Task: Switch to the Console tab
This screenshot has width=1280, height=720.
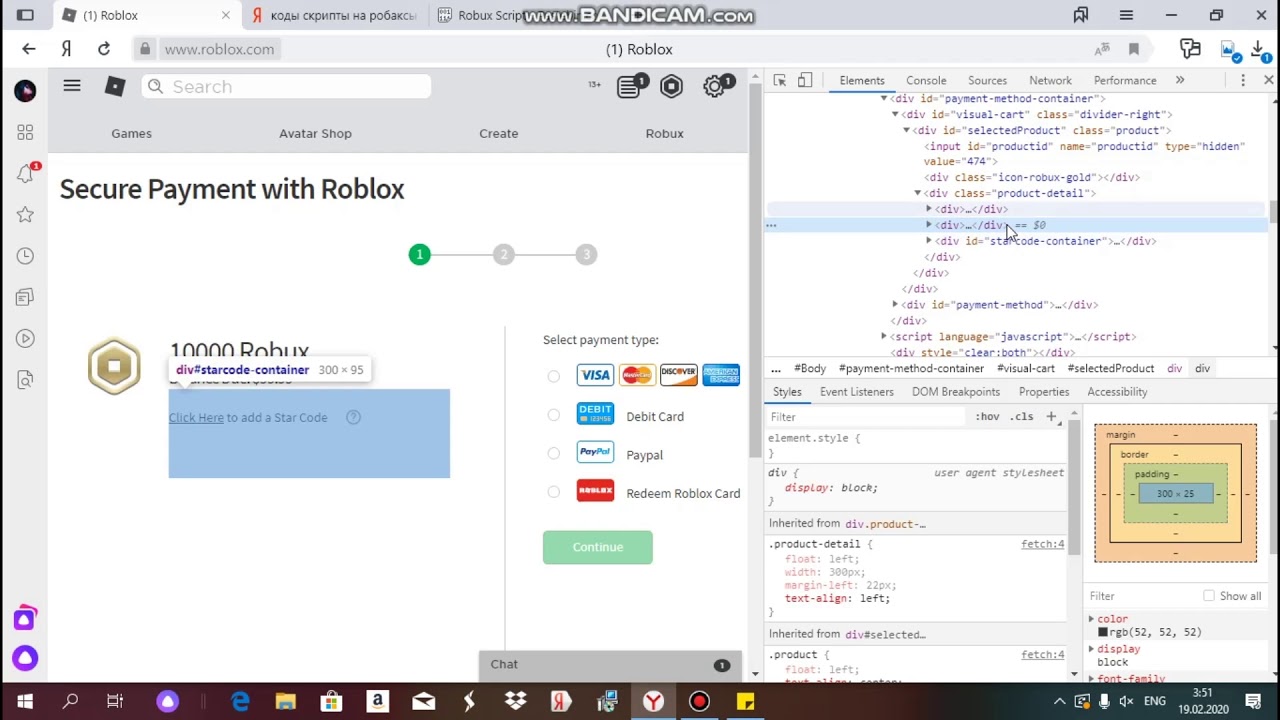Action: click(926, 80)
